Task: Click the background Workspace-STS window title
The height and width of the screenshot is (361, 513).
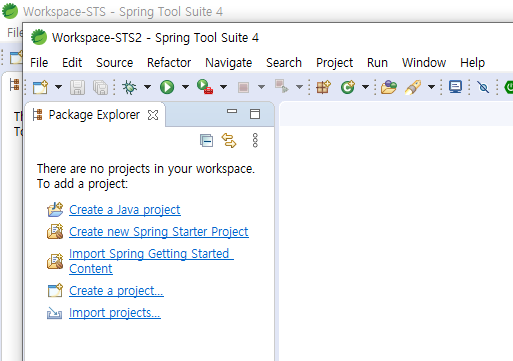Action: pos(123,12)
